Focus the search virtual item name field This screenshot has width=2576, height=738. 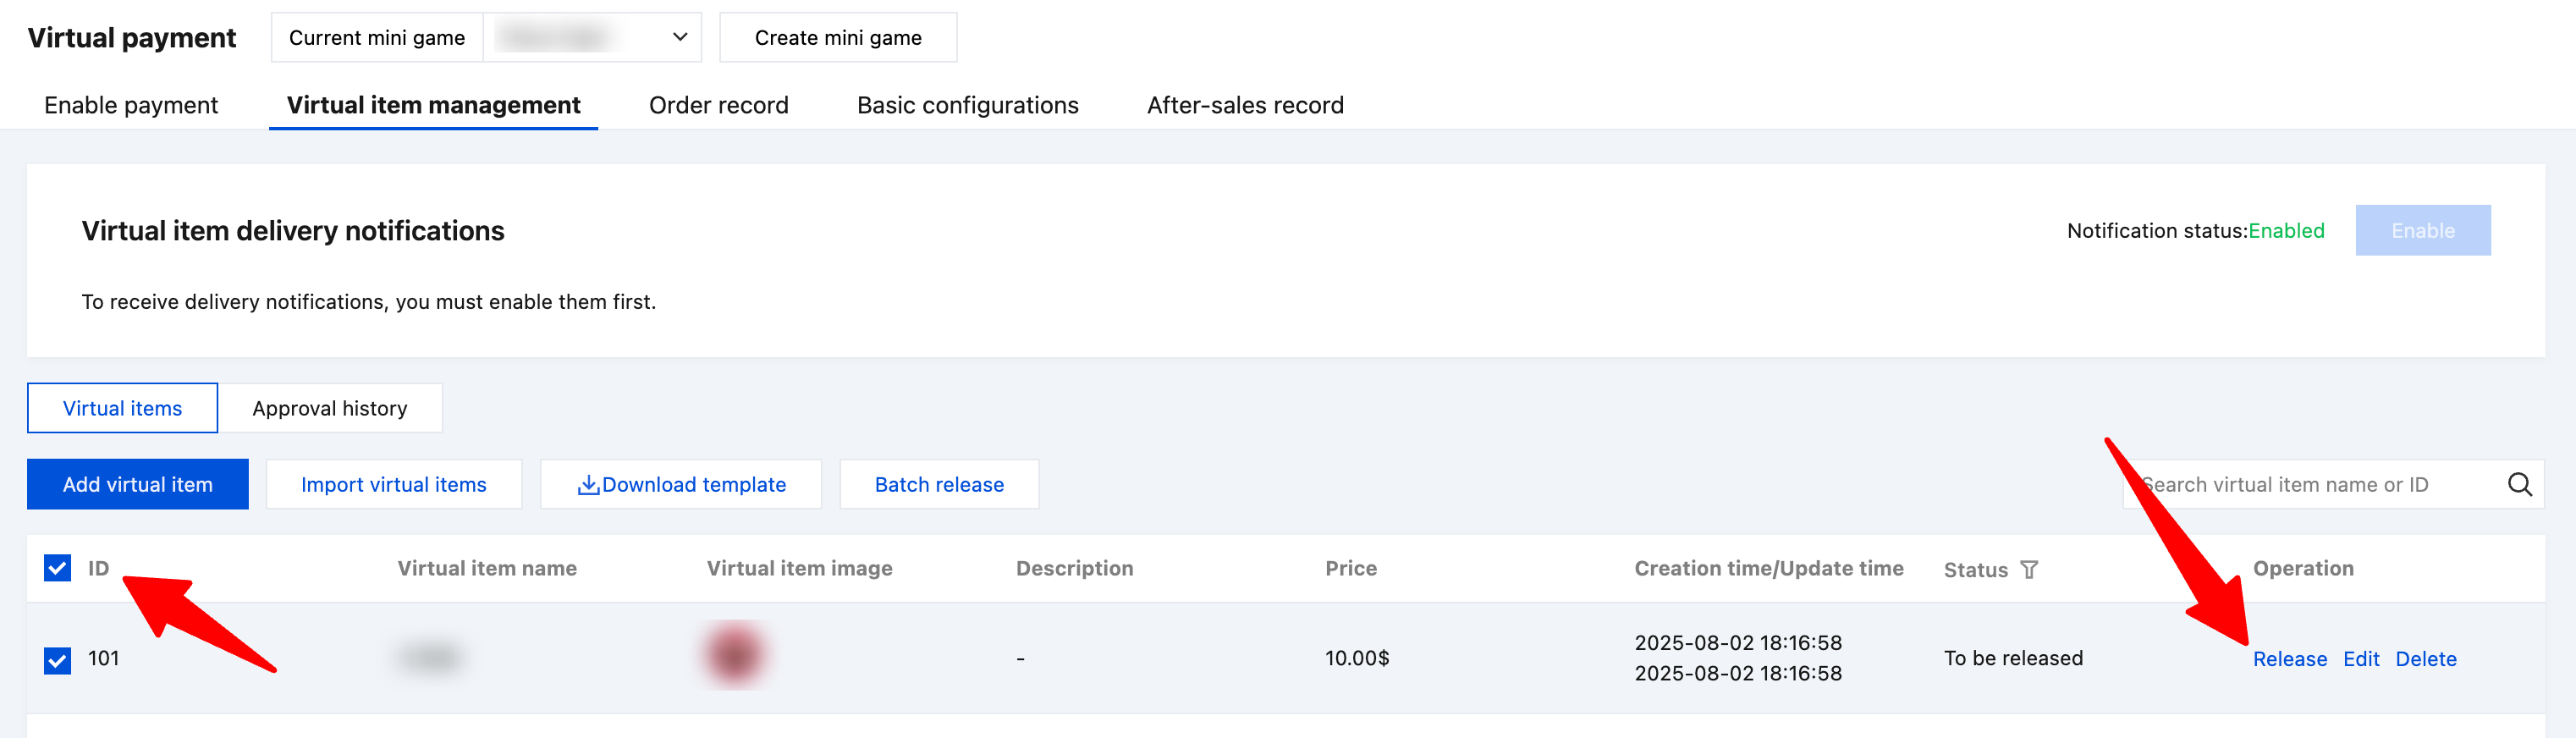pyautogui.click(x=2310, y=485)
